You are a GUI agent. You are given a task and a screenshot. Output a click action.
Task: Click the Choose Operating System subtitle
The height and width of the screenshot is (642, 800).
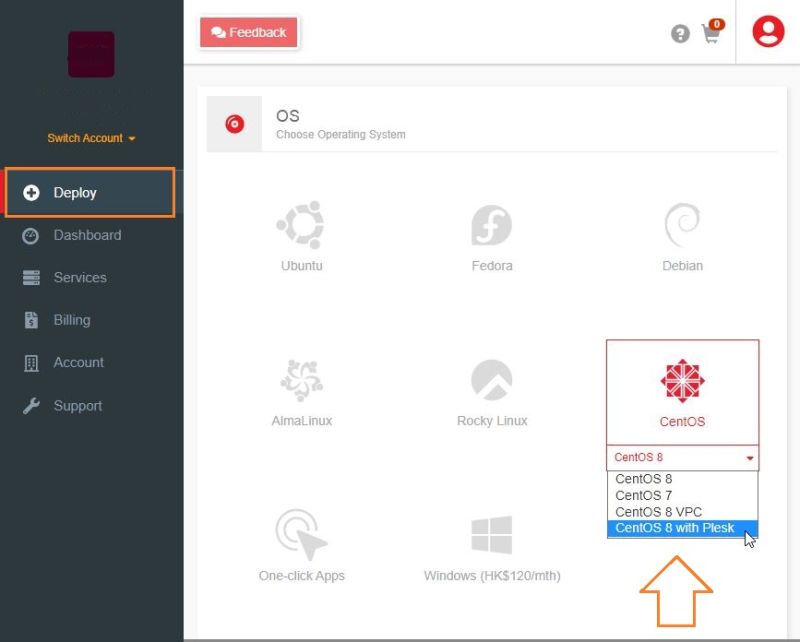341,135
